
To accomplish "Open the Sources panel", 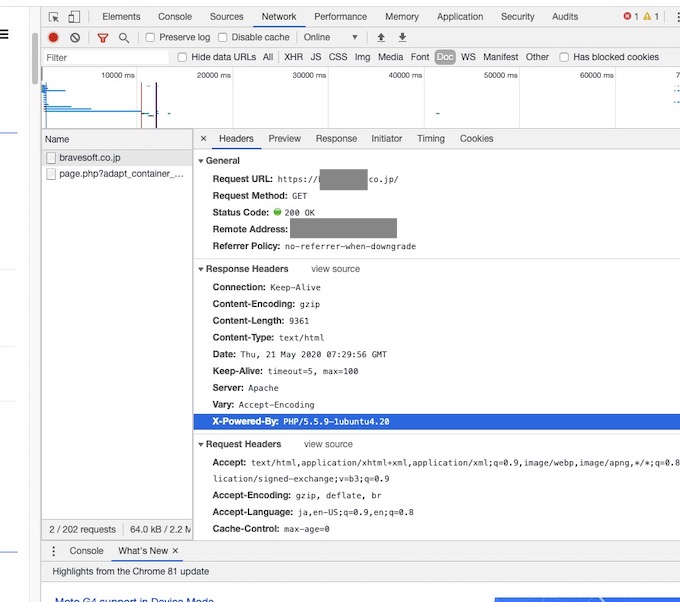I will pos(226,16).
